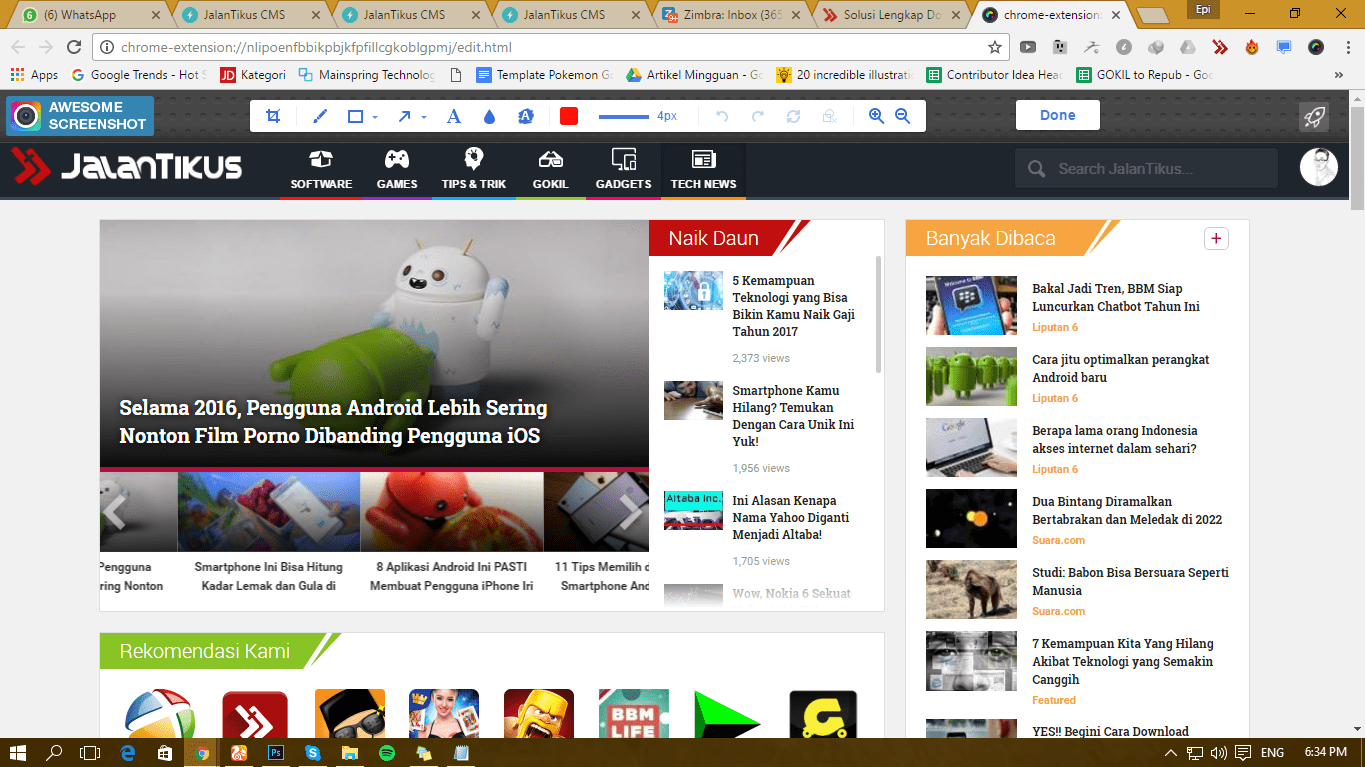Click the volume icon in system tray
1365x767 pixels.
coord(1218,752)
